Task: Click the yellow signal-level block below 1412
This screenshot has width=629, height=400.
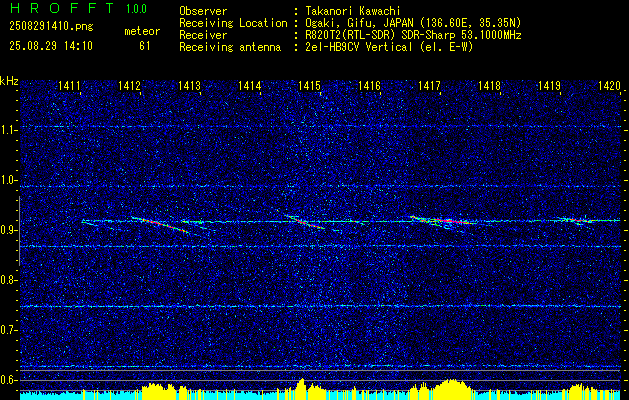Action: (x=159, y=392)
